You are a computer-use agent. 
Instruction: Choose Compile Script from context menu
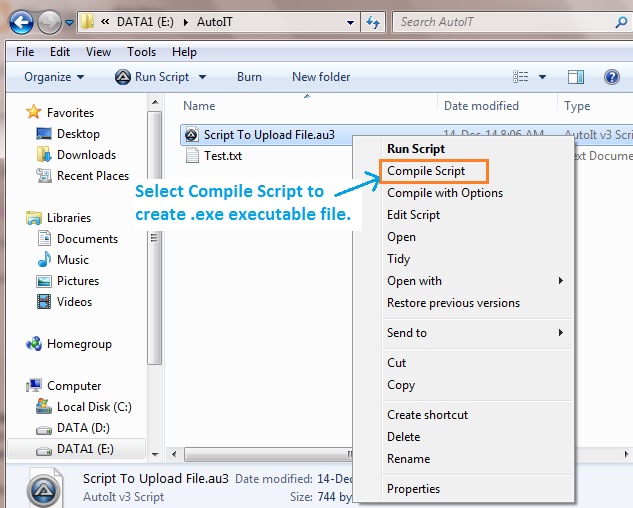point(426,171)
